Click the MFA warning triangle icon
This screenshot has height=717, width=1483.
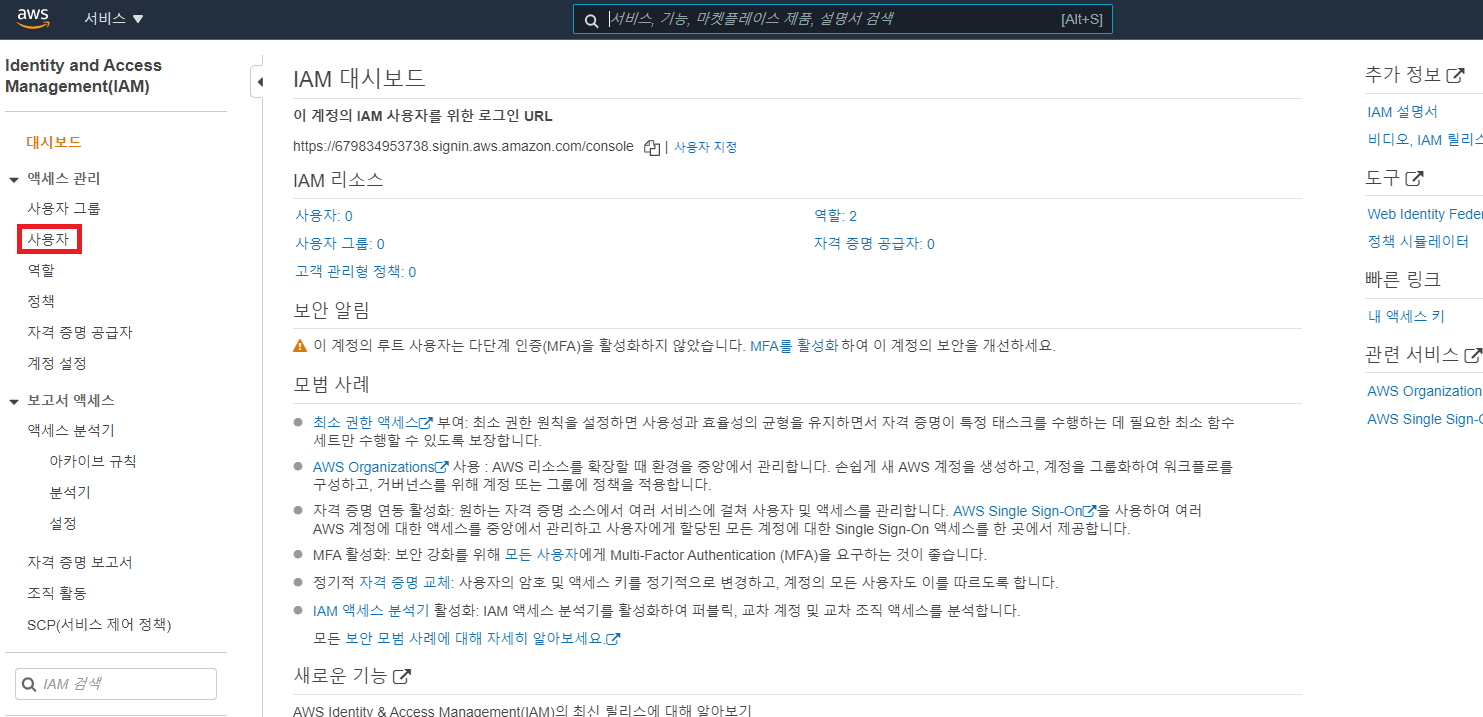[x=300, y=346]
